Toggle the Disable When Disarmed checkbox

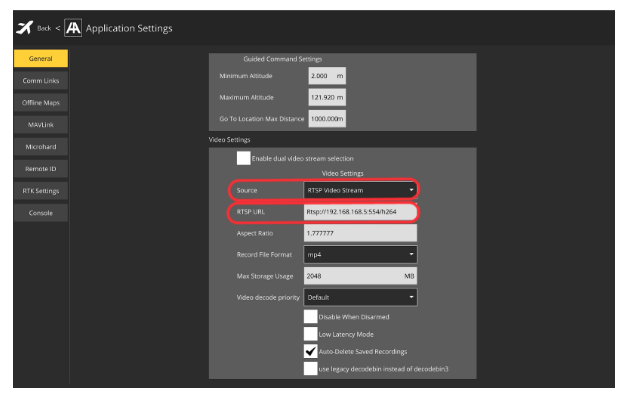(x=310, y=317)
